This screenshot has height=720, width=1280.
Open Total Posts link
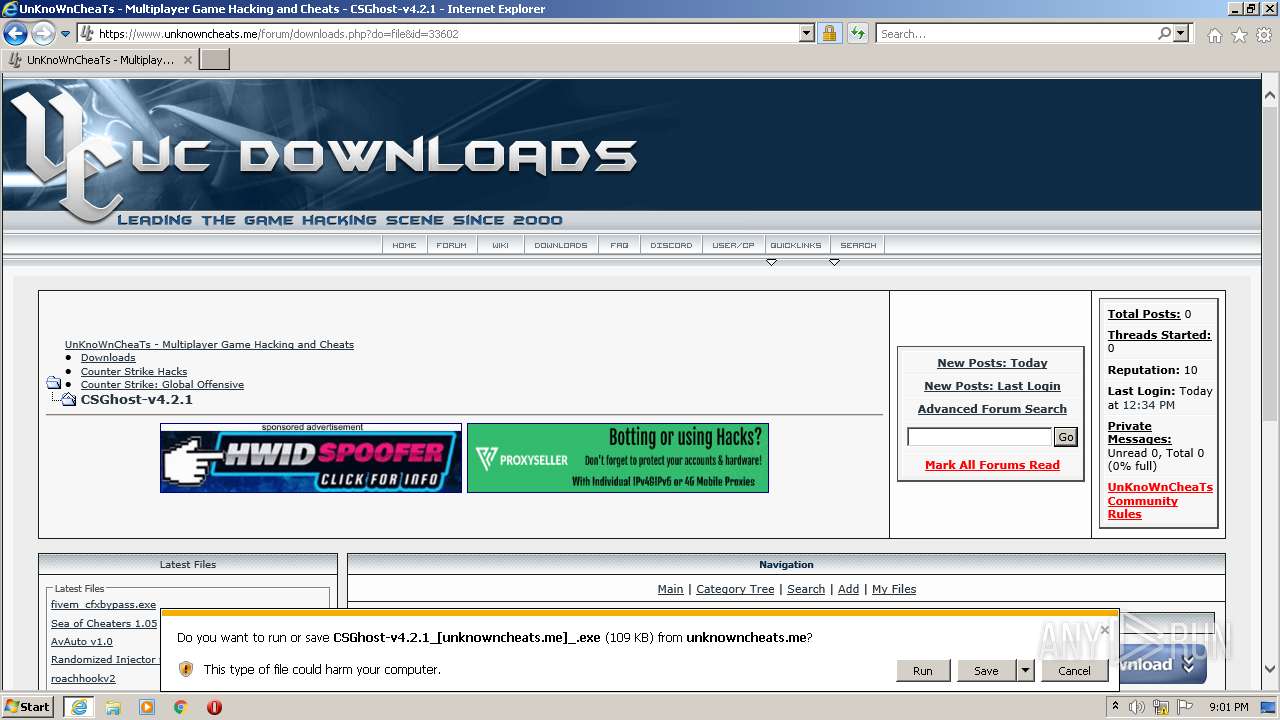point(1143,314)
